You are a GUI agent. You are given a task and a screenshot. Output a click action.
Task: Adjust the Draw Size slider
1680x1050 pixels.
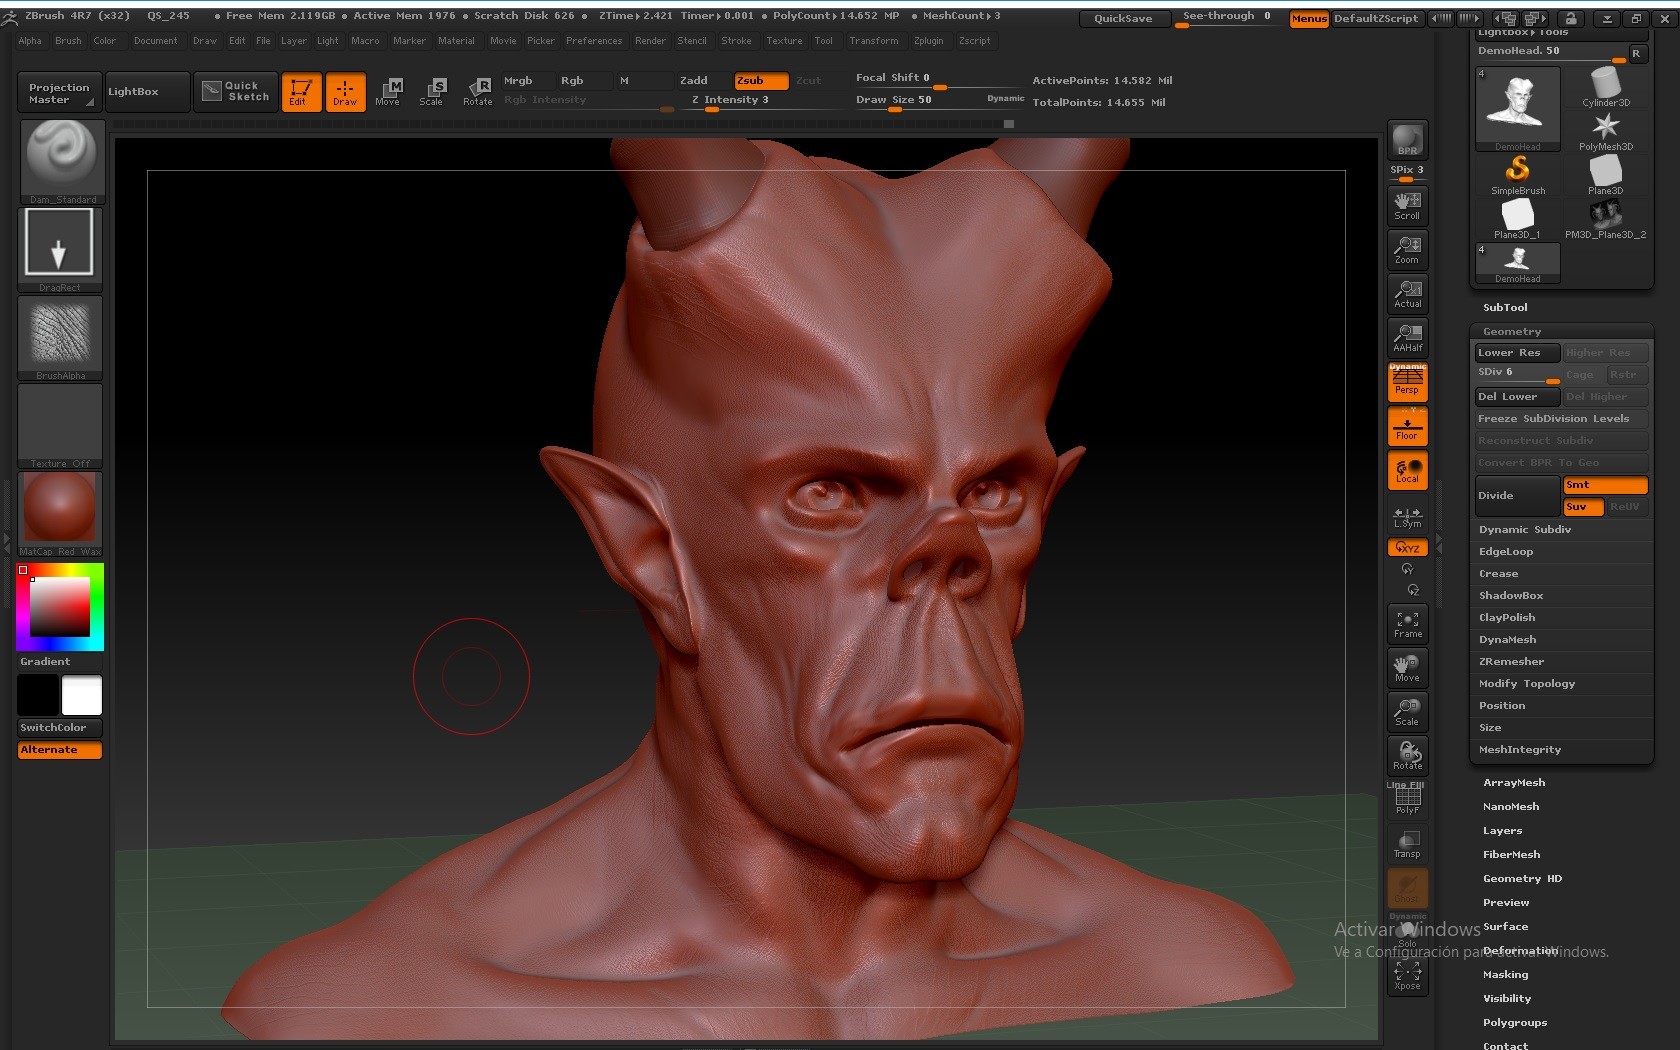(x=897, y=107)
